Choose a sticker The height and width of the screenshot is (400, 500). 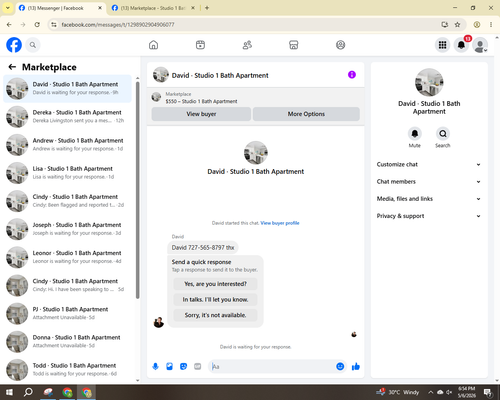(183, 367)
